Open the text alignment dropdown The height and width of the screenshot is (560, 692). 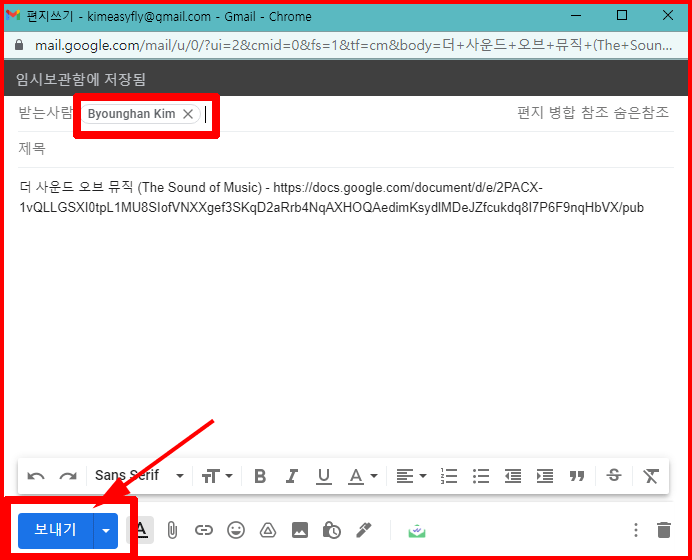point(411,476)
